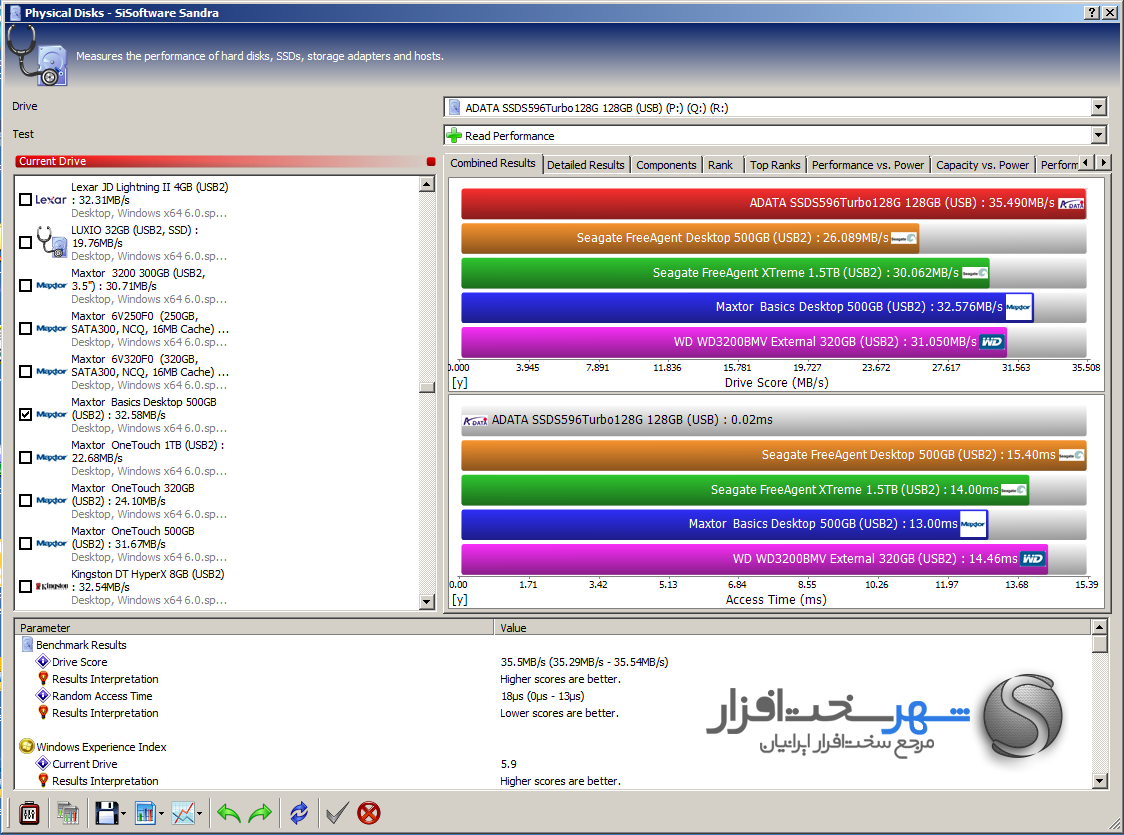1124x835 pixels.
Task: Click the Maxtor logo beside 3200 300GB
Action: [x=51, y=285]
